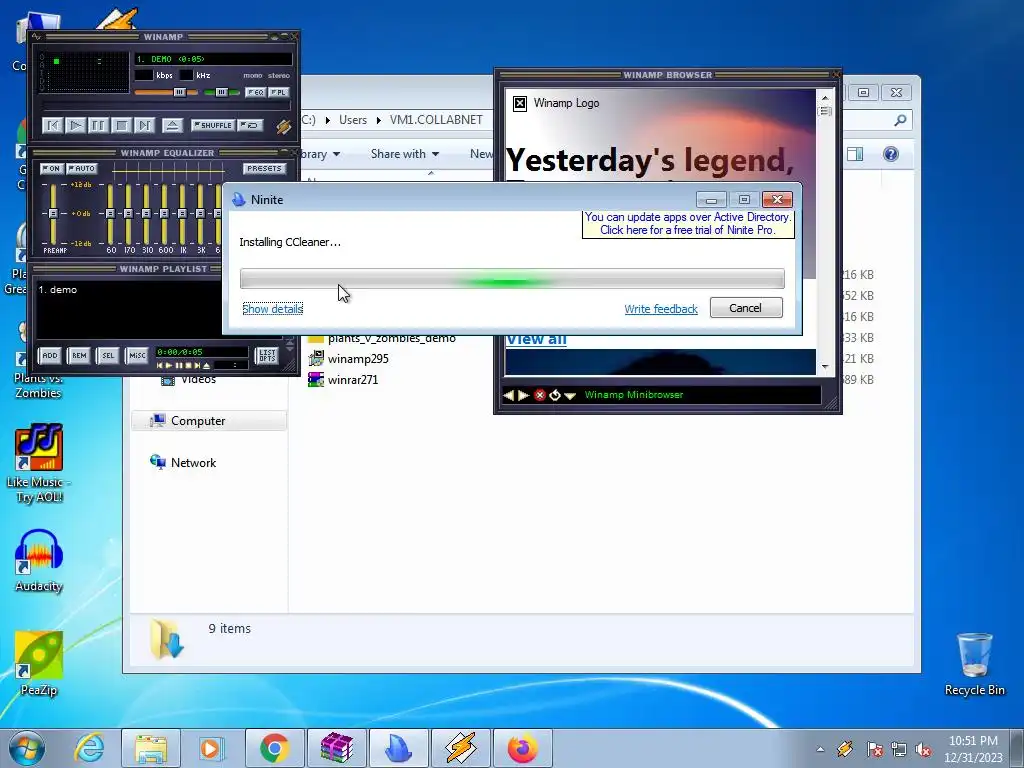Open Minibrowser dropdown arrow menu
This screenshot has width=1024, height=768.
(x=570, y=396)
